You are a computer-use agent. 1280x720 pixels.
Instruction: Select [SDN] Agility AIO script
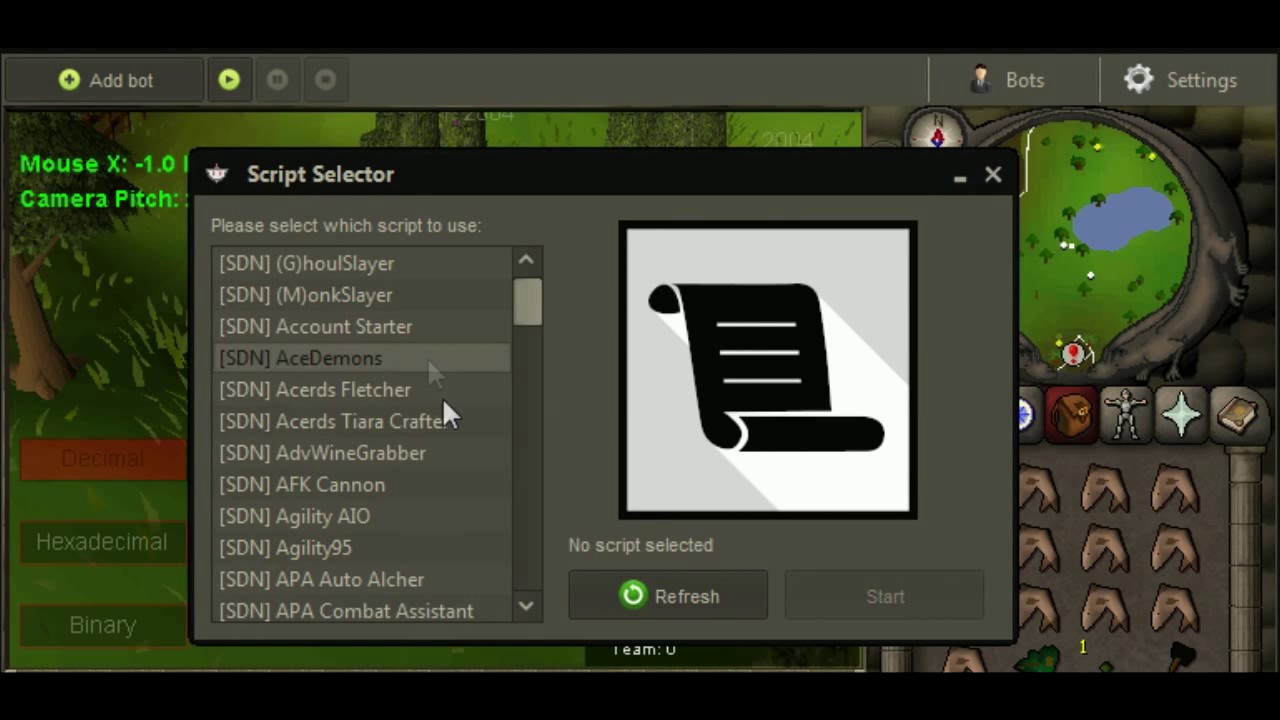click(362, 516)
